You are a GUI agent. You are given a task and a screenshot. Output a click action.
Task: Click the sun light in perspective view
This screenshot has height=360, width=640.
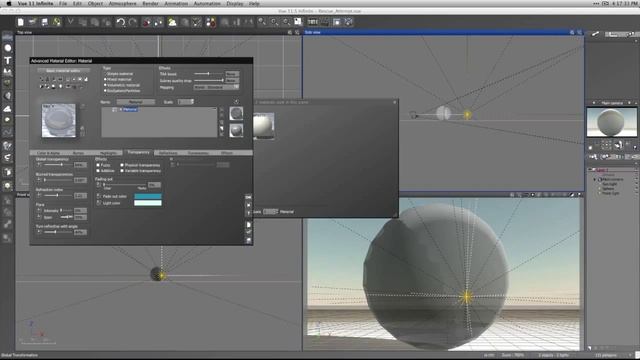(x=466, y=297)
